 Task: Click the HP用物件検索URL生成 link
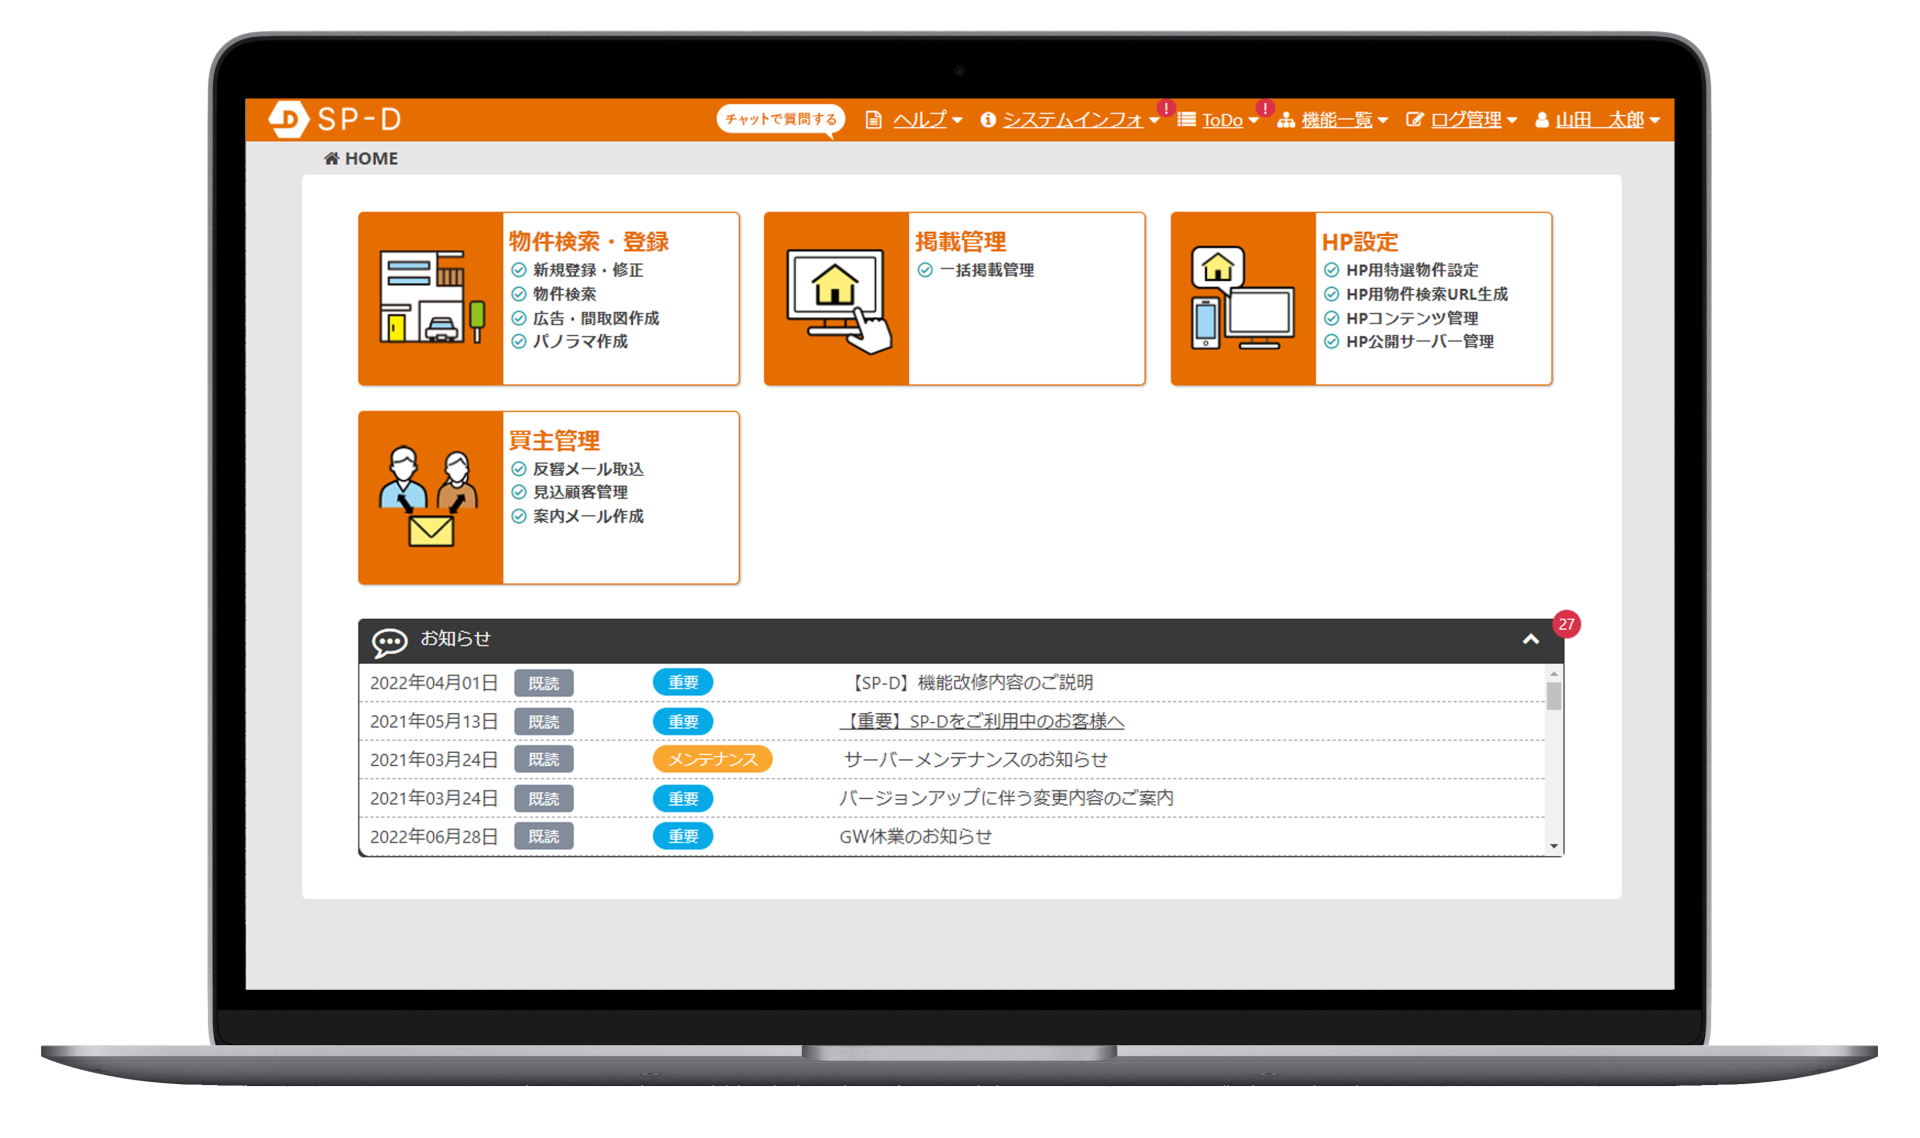[1426, 294]
